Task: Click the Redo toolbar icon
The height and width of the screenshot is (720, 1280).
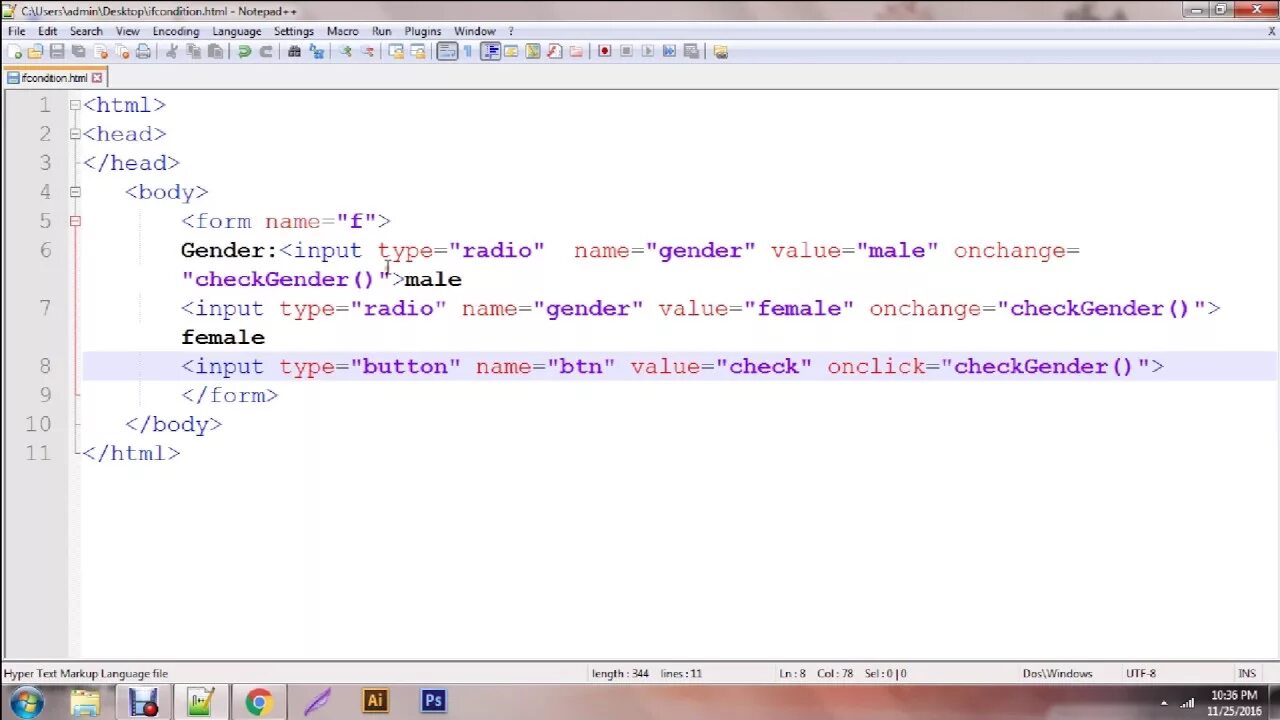Action: pyautogui.click(x=266, y=52)
